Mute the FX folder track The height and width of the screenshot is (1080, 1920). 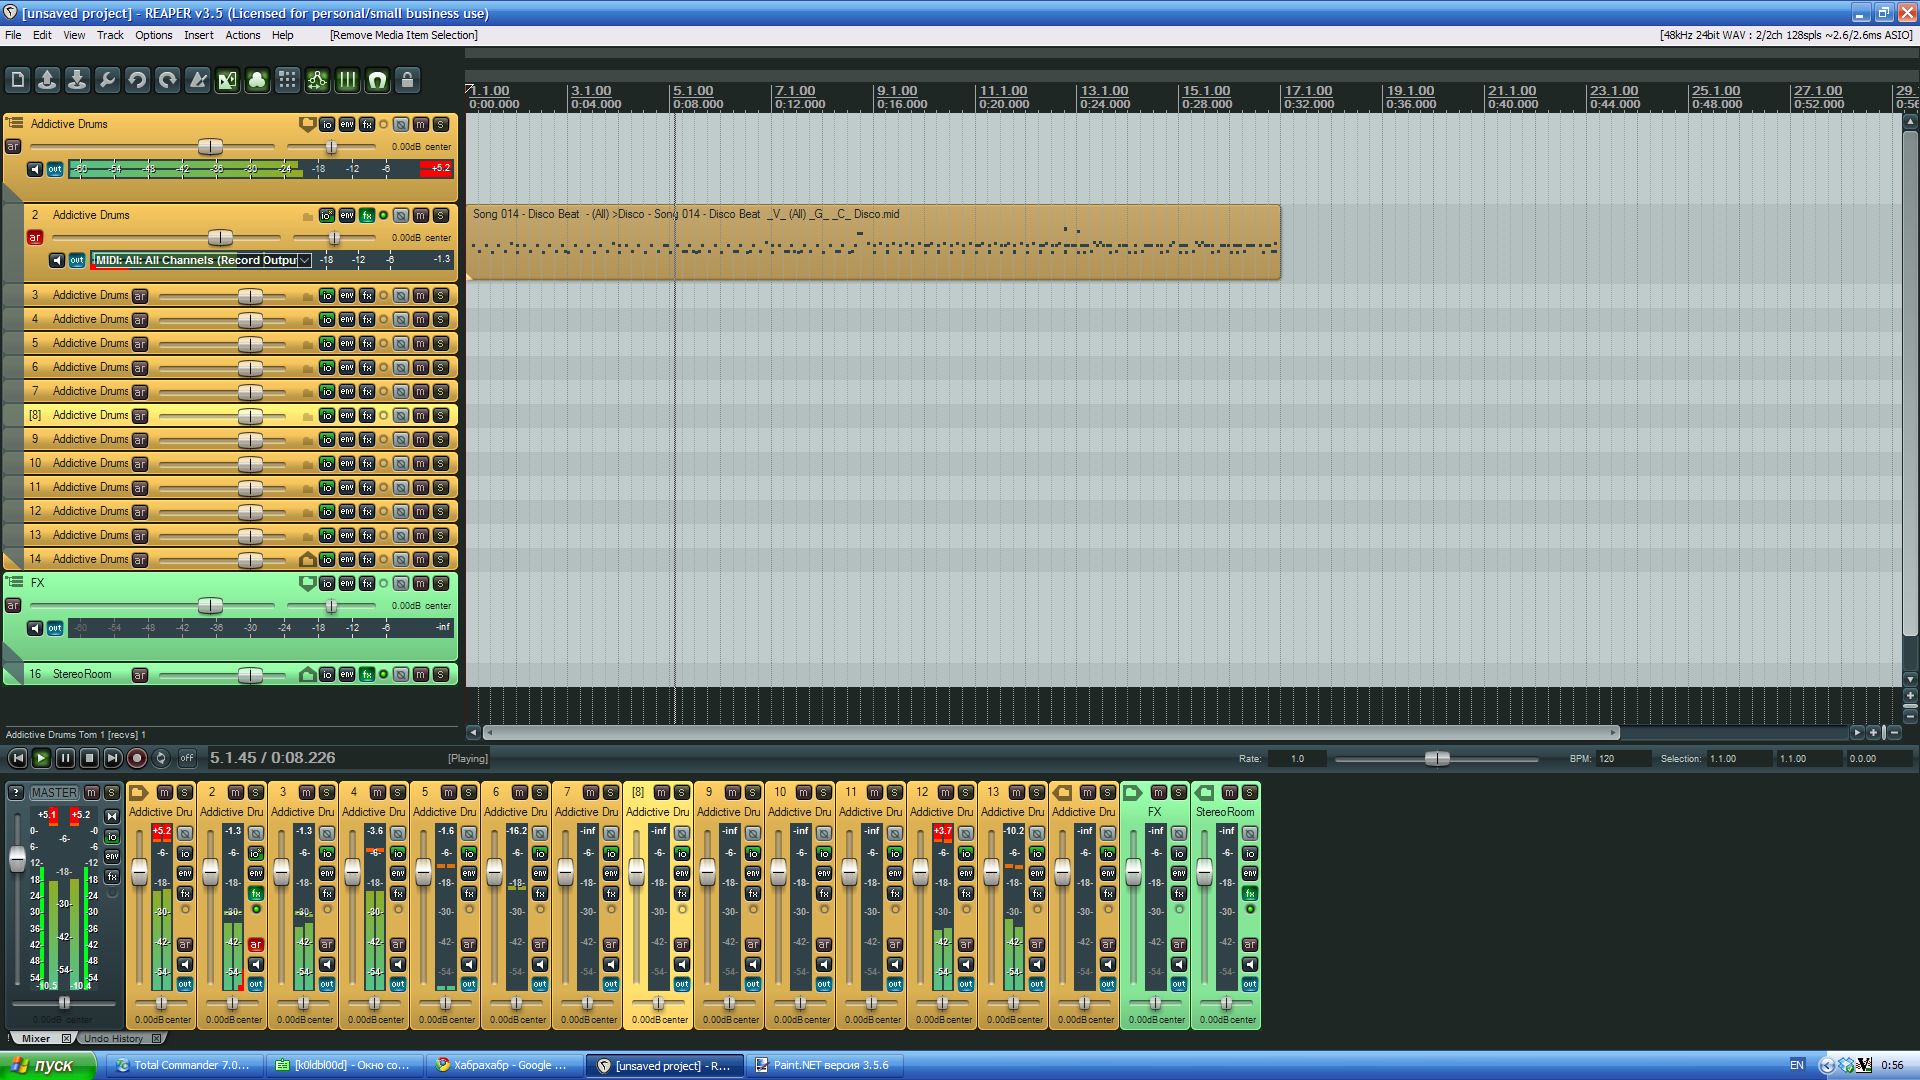421,583
